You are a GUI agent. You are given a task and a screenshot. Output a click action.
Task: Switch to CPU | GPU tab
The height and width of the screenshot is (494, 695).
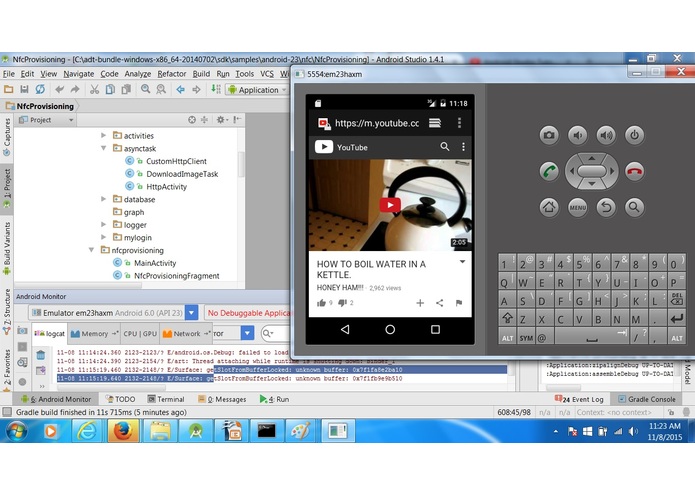click(140, 333)
